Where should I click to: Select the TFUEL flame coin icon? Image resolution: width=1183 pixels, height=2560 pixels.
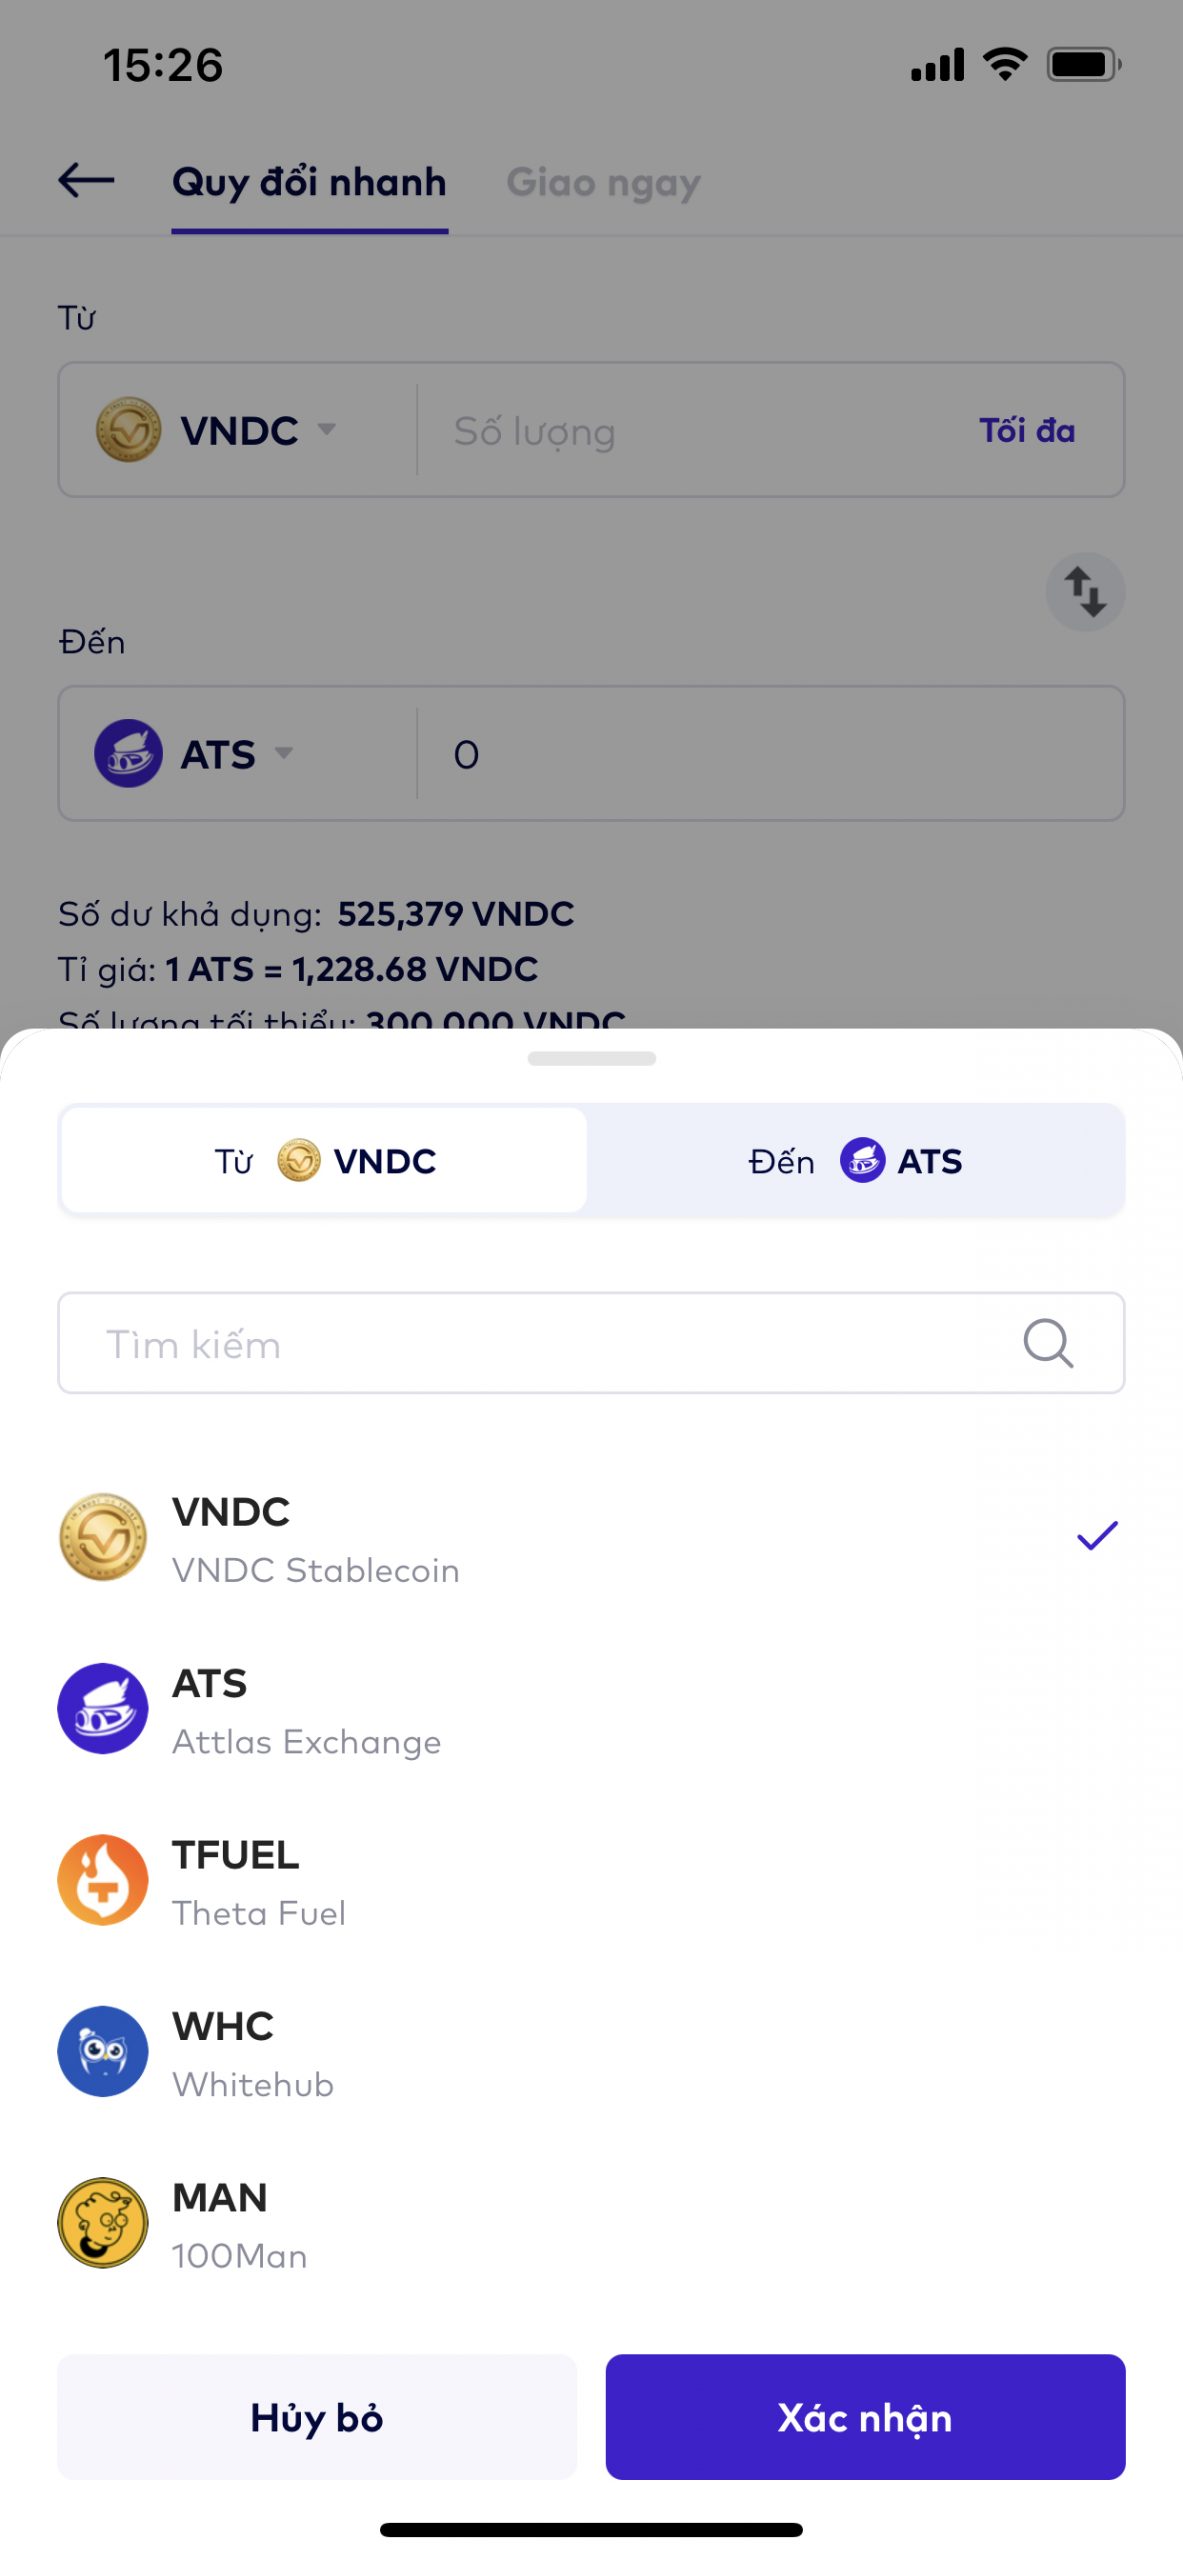(103, 1880)
